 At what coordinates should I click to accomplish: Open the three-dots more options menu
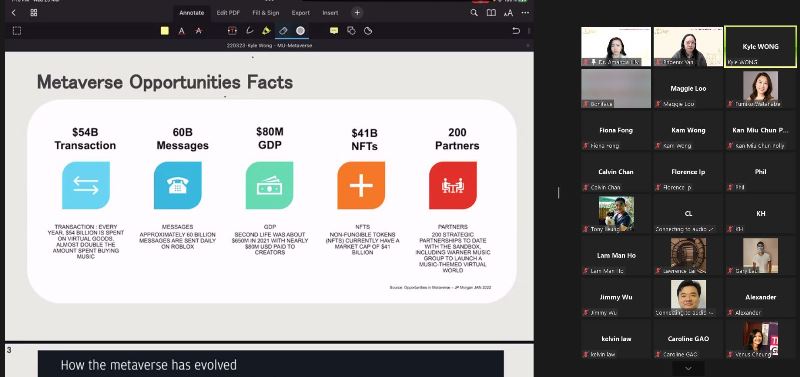pos(525,13)
